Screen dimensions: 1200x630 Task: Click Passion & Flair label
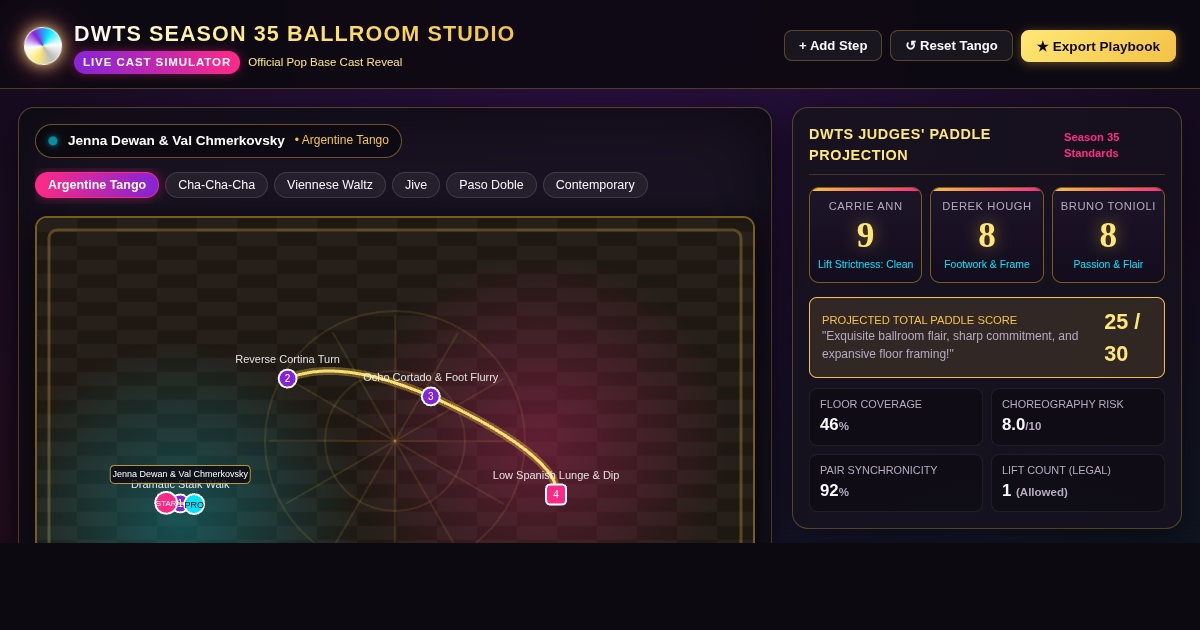(x=1108, y=264)
